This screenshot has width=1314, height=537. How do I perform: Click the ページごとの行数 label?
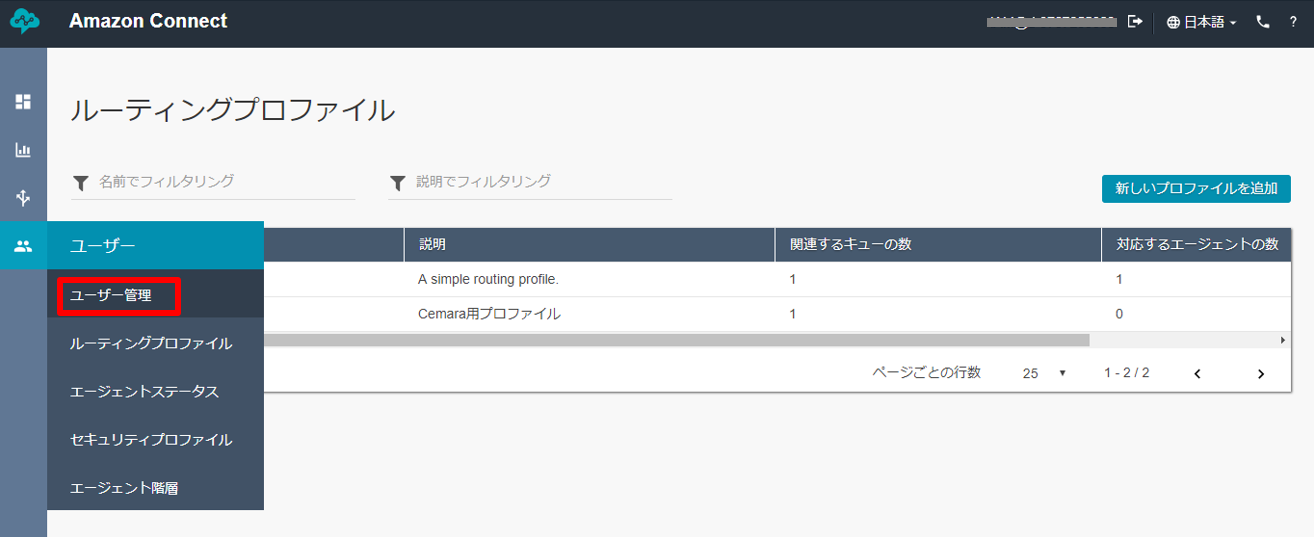(x=926, y=372)
